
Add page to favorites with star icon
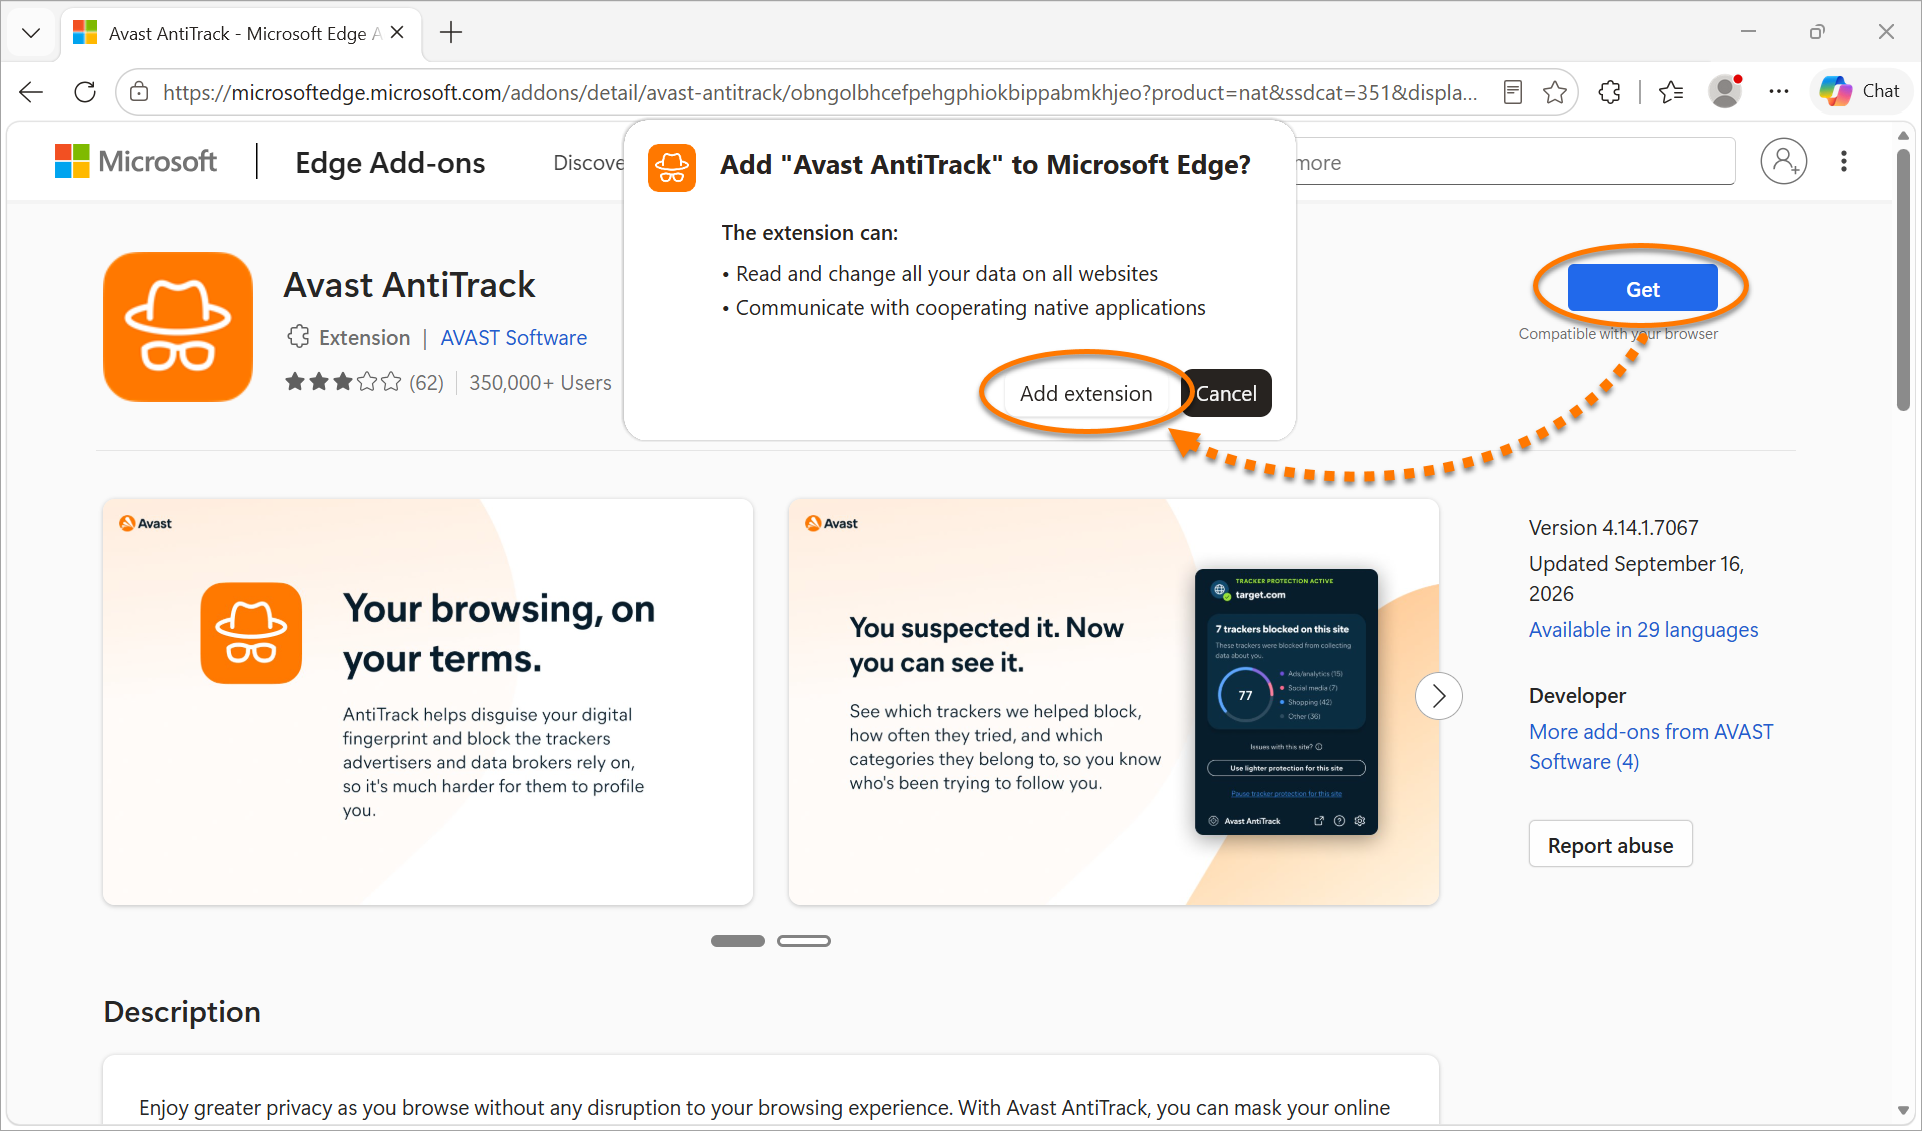coord(1554,92)
